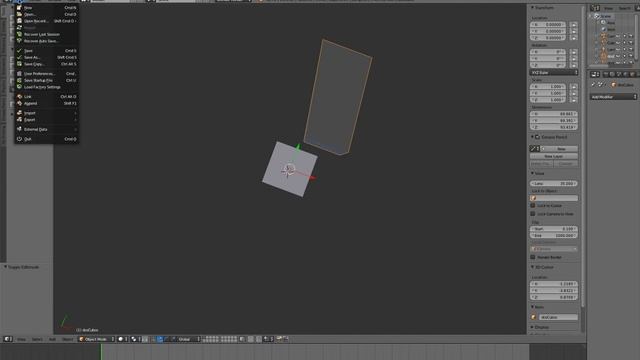This screenshot has width=640, height=360.
Task: Choose Link in the File menu
Action: 47,96
